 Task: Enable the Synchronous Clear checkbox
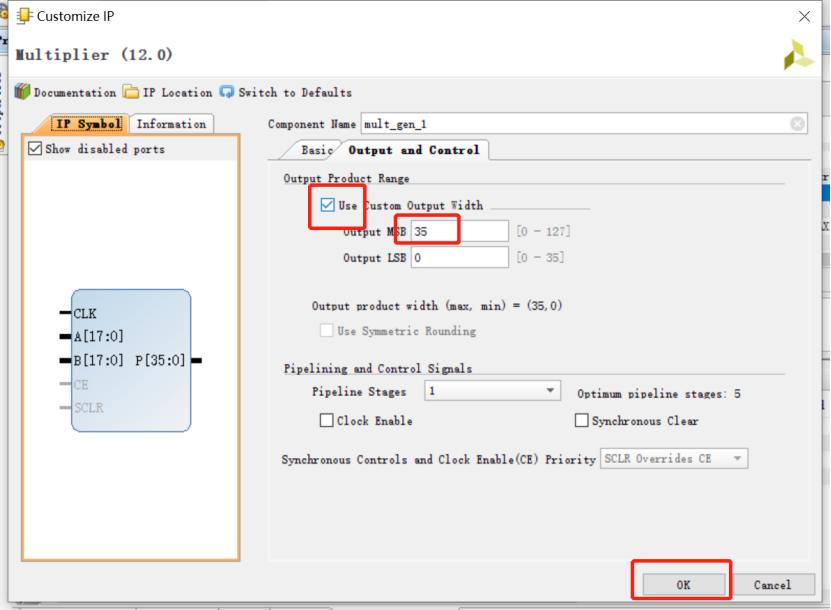(579, 419)
